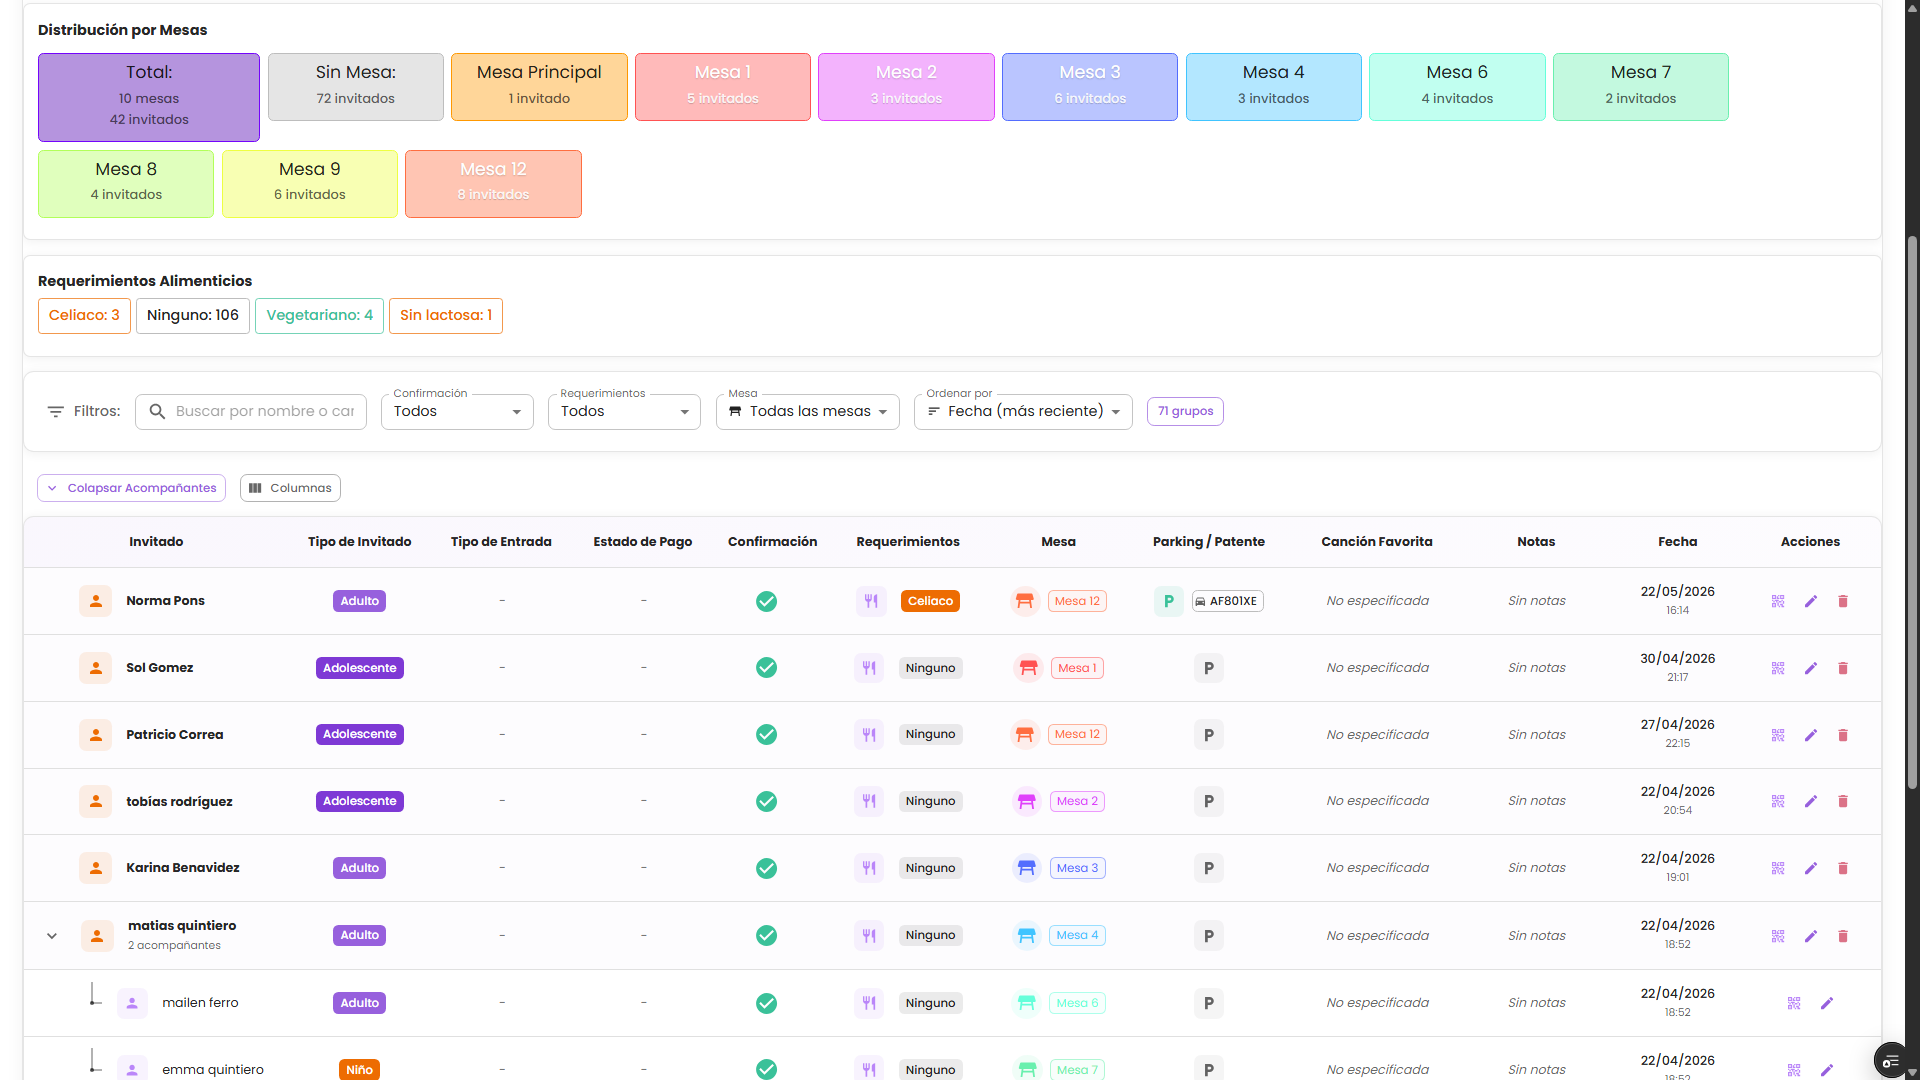Click mailen ferro's edit pencil icon
The image size is (1920, 1080).
click(1827, 1003)
